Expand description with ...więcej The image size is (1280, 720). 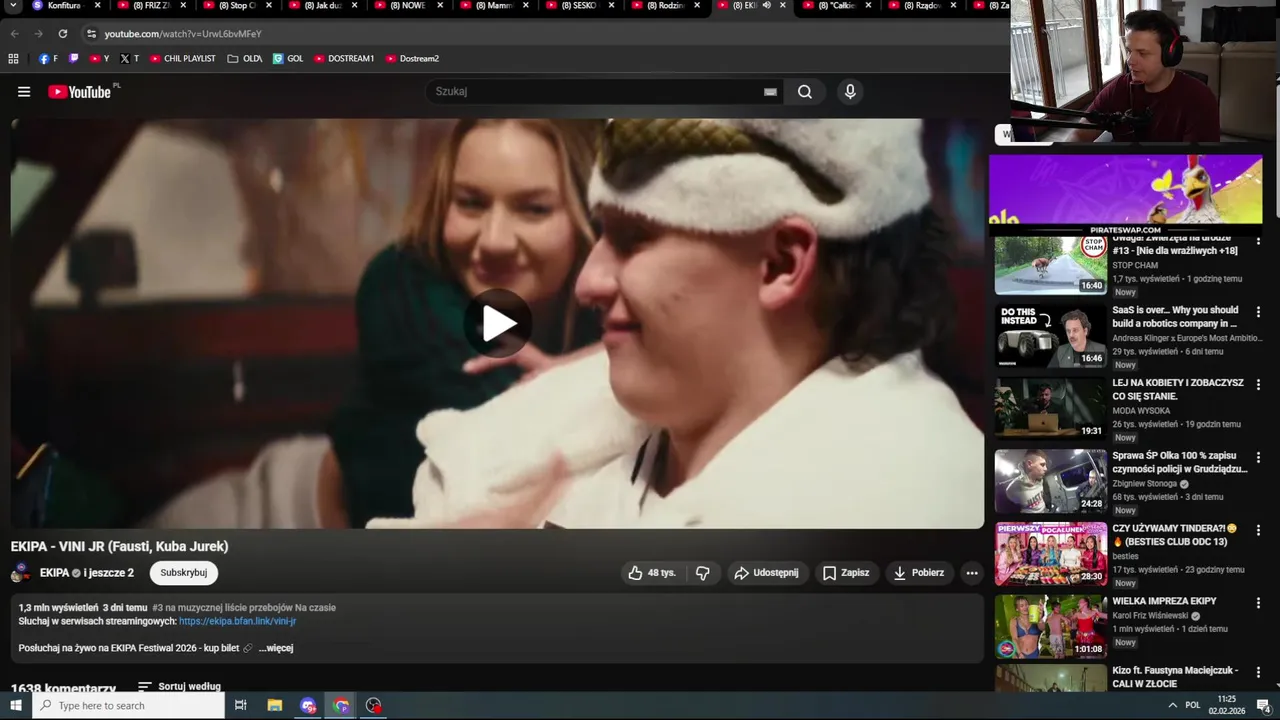coord(276,648)
